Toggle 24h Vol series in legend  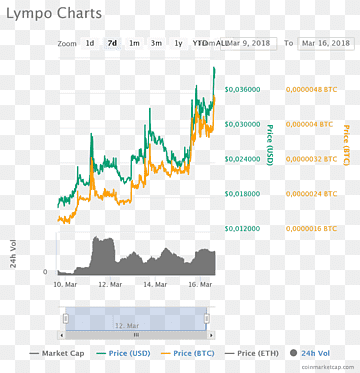(x=310, y=353)
